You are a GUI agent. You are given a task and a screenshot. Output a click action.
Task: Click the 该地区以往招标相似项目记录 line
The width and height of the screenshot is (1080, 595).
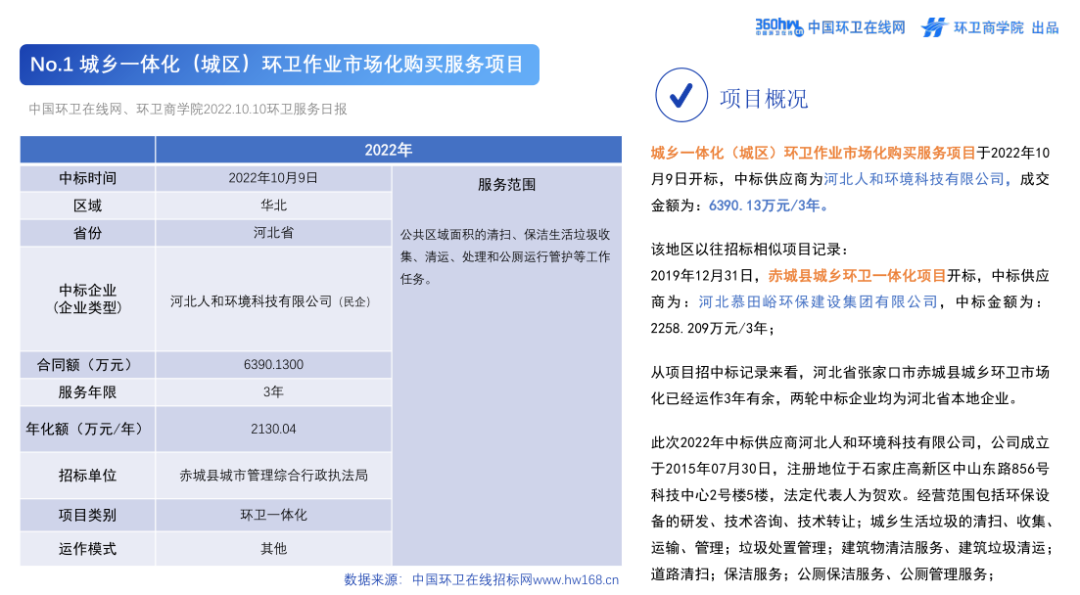[x=749, y=249]
